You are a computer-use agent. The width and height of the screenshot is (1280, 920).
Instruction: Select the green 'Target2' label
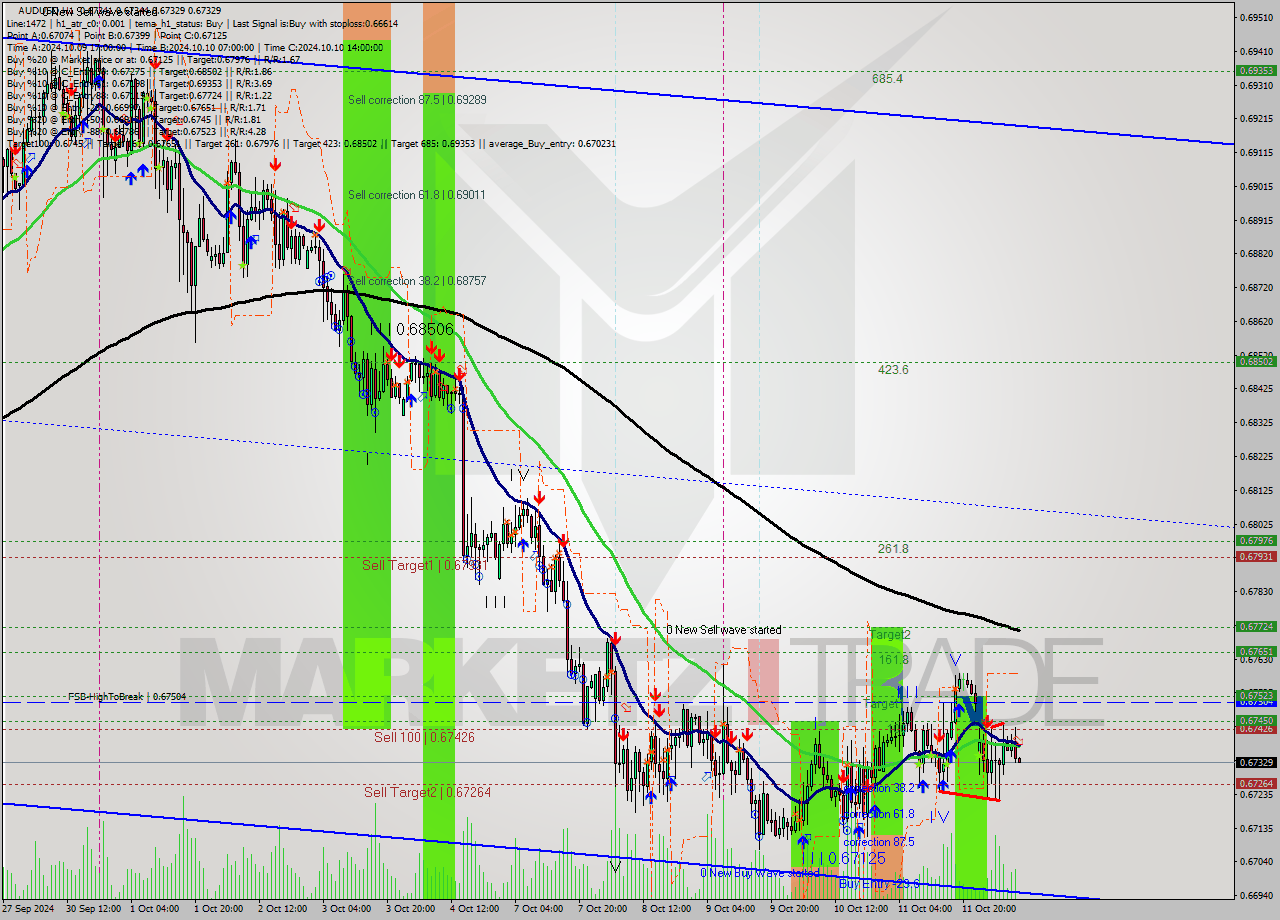(890, 634)
